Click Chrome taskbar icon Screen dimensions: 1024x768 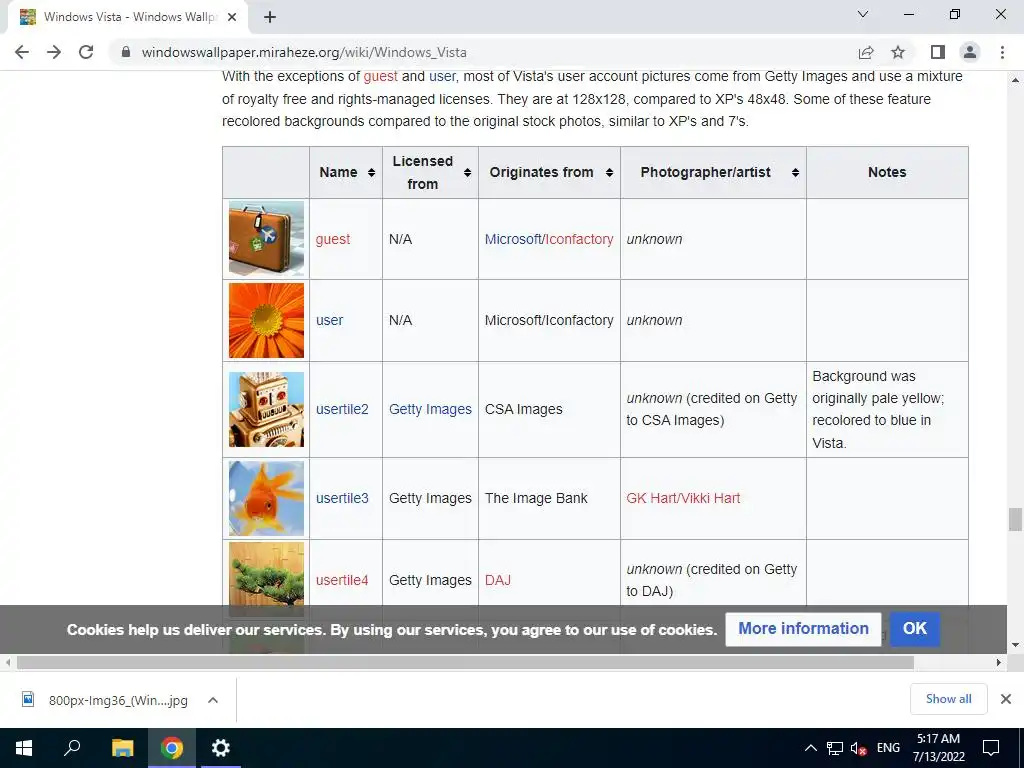click(x=172, y=748)
